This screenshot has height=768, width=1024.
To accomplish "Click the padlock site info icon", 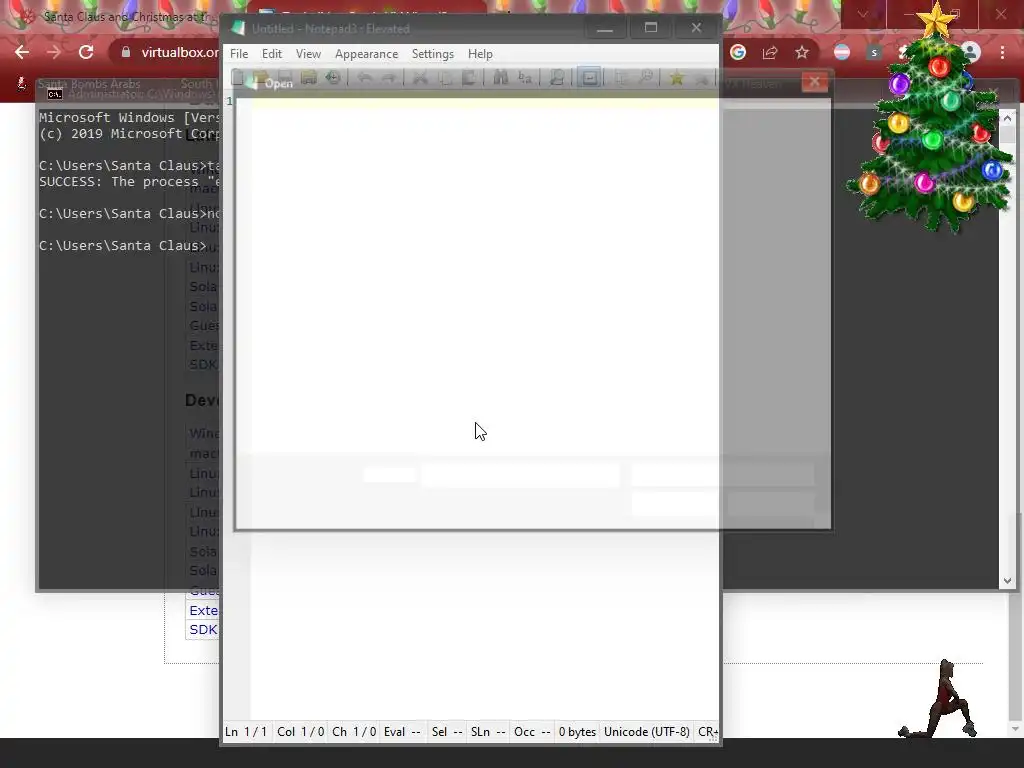I will 126,52.
